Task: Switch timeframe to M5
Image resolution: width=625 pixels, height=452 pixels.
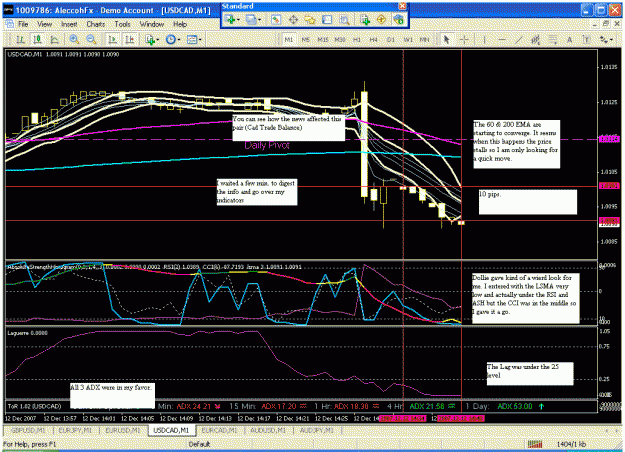Action: click(x=305, y=39)
